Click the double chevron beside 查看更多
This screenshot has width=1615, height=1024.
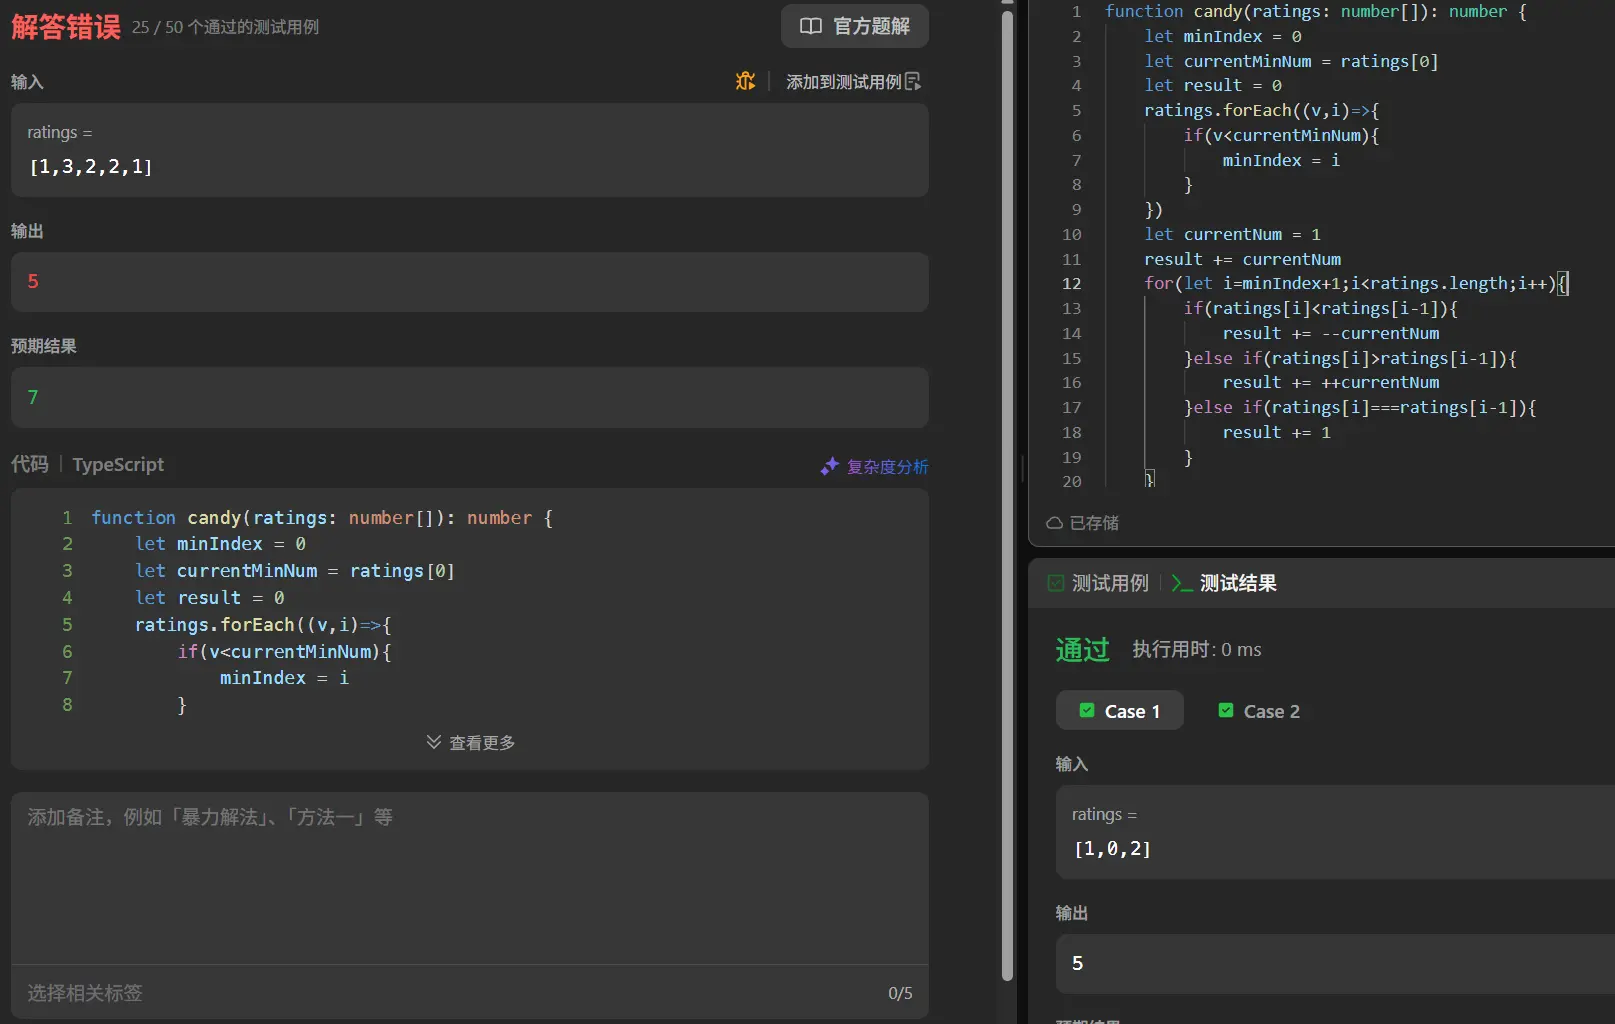coord(433,742)
